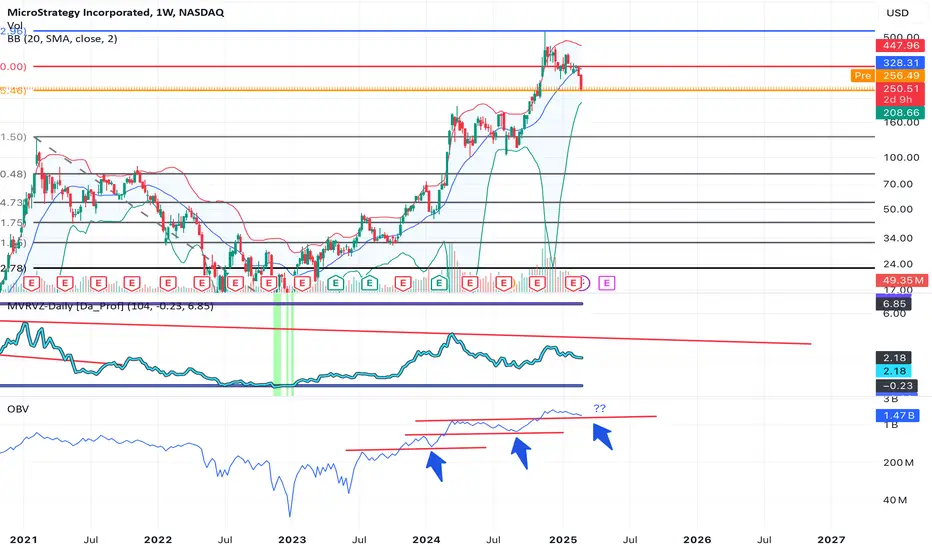932x550 pixels.
Task: Click the 2021 time axis label
Action: [23, 540]
